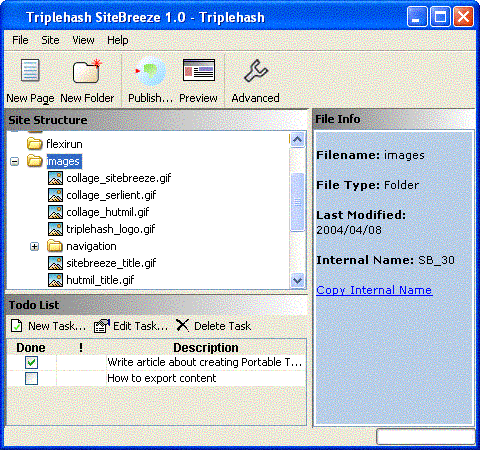Expand the navigation folder node
Viewport: 480px width, 450px height.
pos(34,247)
